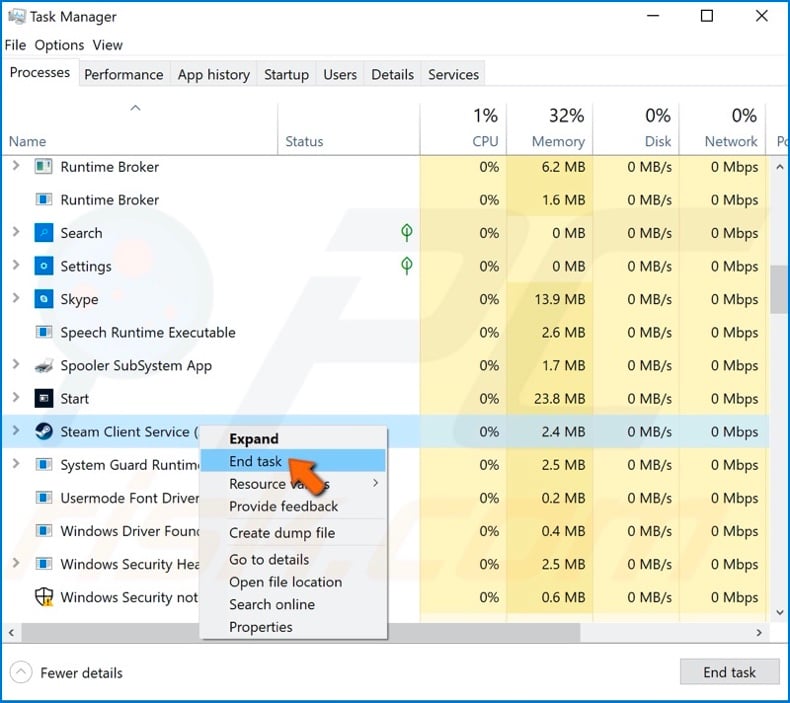The width and height of the screenshot is (790, 703).
Task: Open Properties from the context menu
Action: click(293, 627)
